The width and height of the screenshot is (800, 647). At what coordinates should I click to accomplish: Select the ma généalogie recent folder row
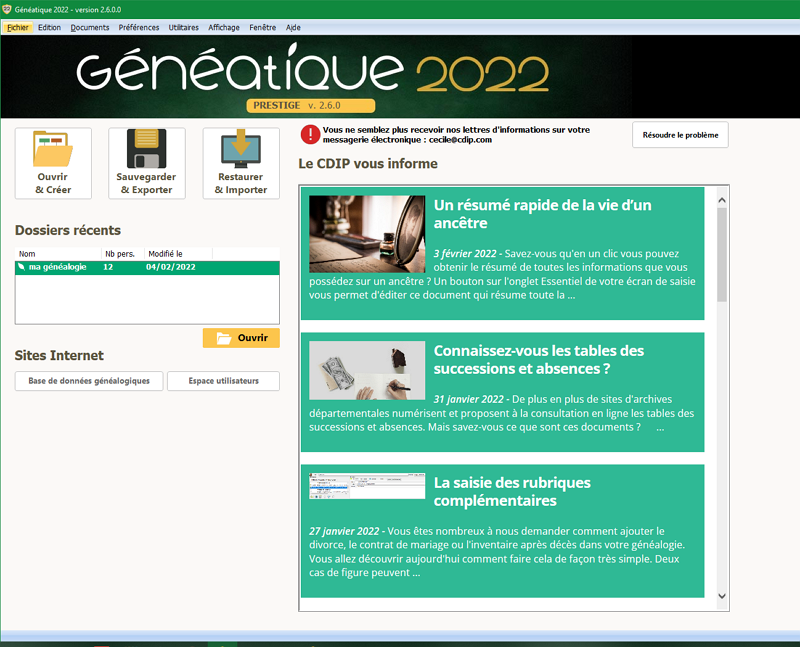click(147, 267)
